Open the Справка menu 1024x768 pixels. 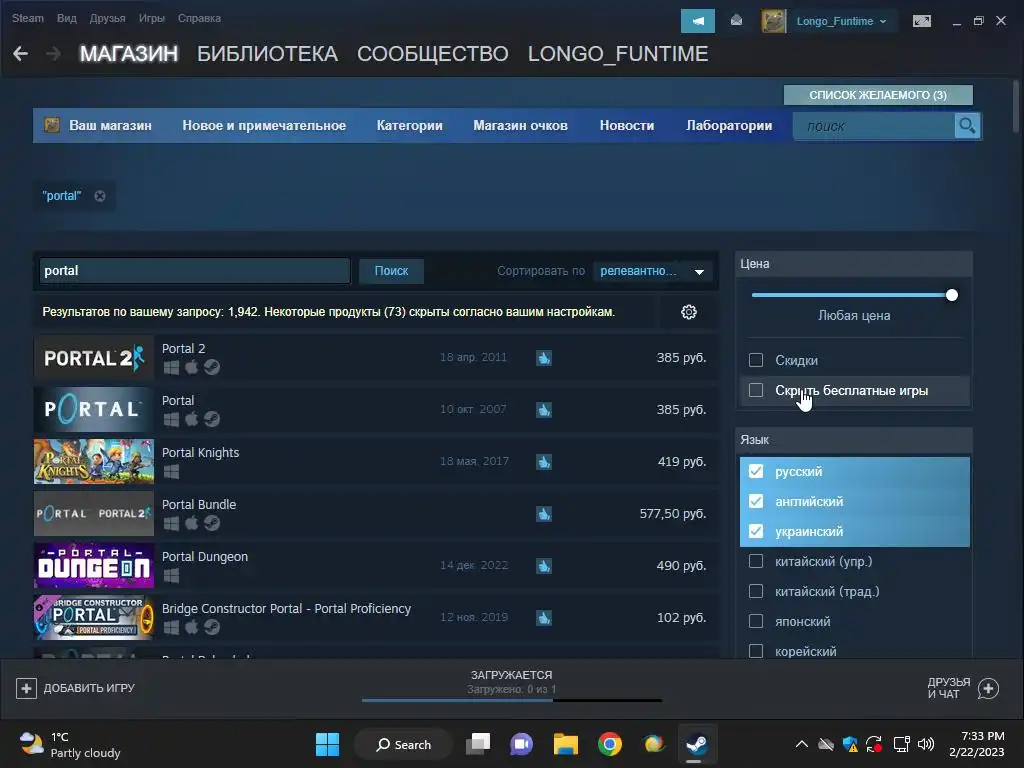[x=199, y=18]
